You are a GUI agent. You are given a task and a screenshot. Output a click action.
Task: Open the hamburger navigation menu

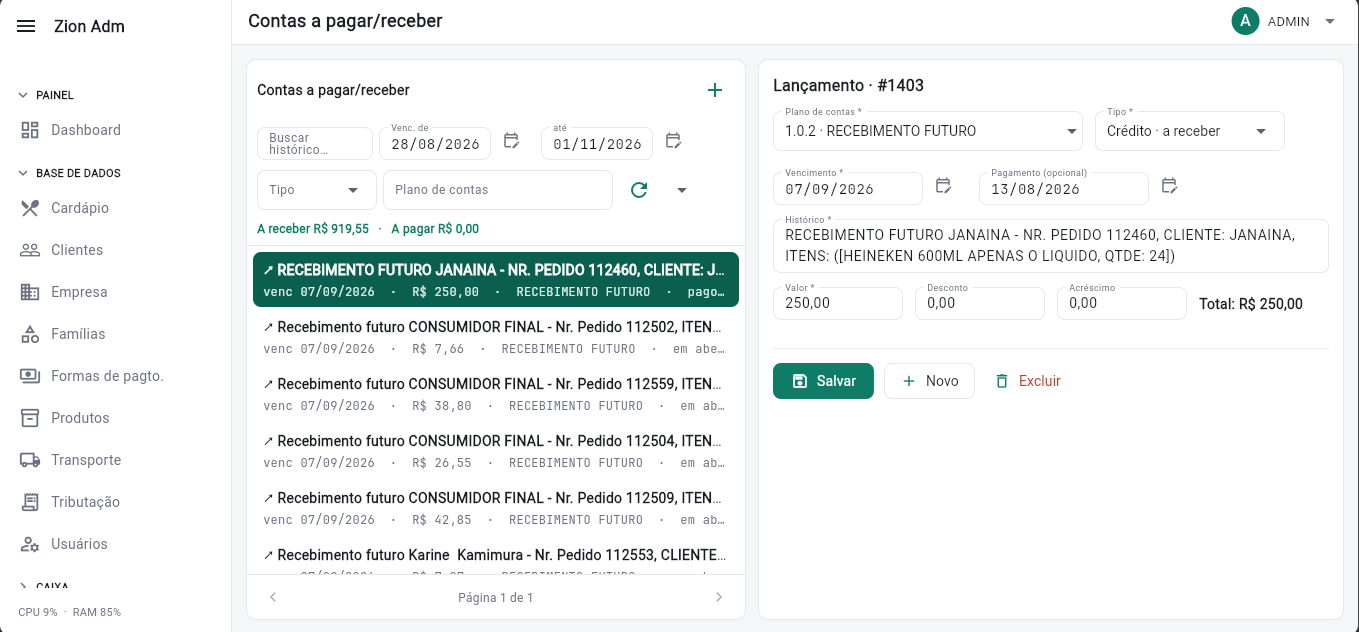(x=27, y=26)
